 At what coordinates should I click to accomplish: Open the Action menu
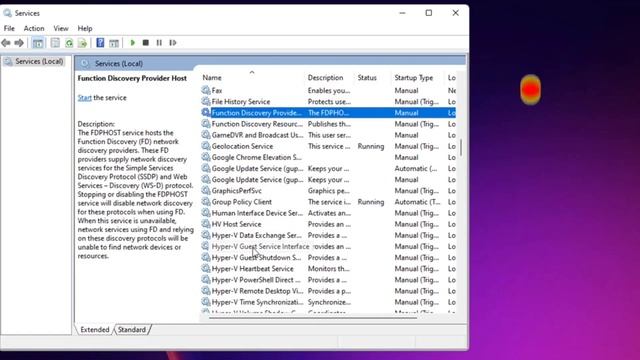coord(34,28)
